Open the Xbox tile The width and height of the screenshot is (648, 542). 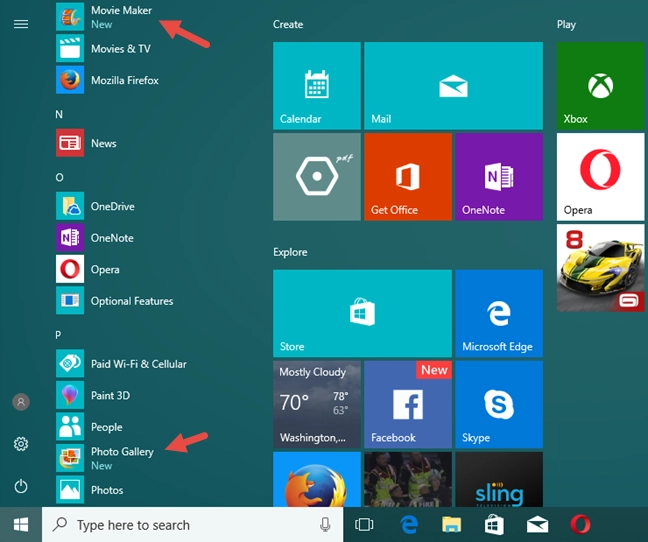coord(600,86)
